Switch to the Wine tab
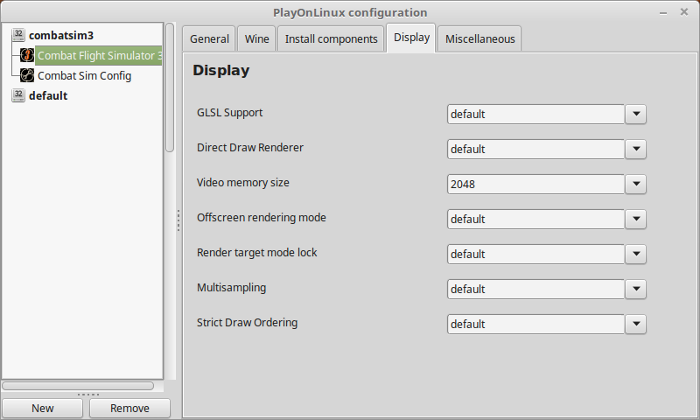 257,39
